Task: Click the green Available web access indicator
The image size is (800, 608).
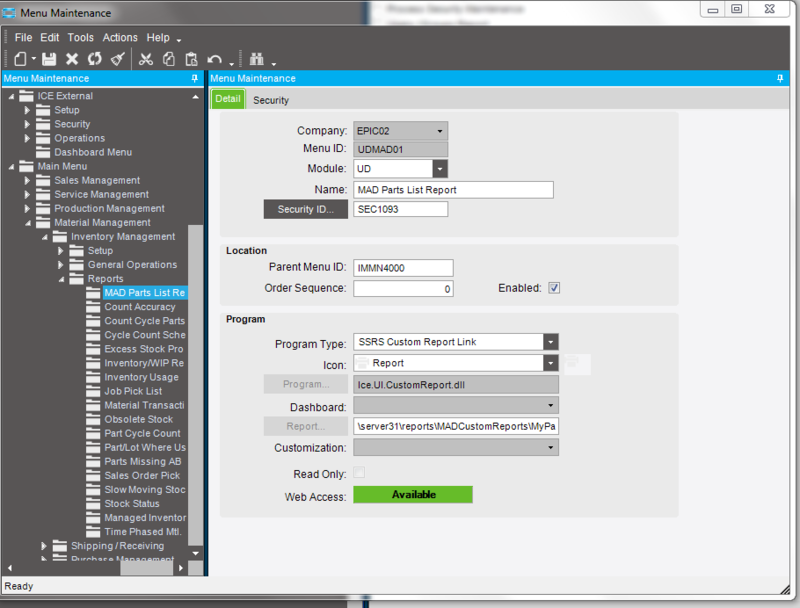Action: click(412, 494)
